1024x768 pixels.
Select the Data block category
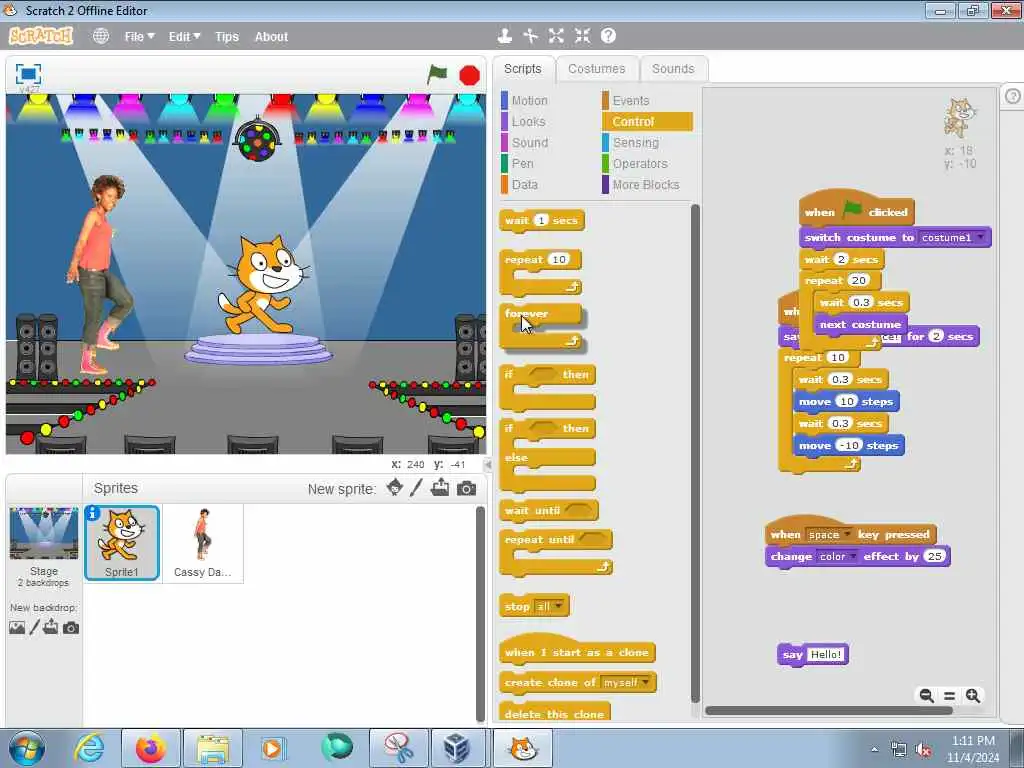[524, 185]
